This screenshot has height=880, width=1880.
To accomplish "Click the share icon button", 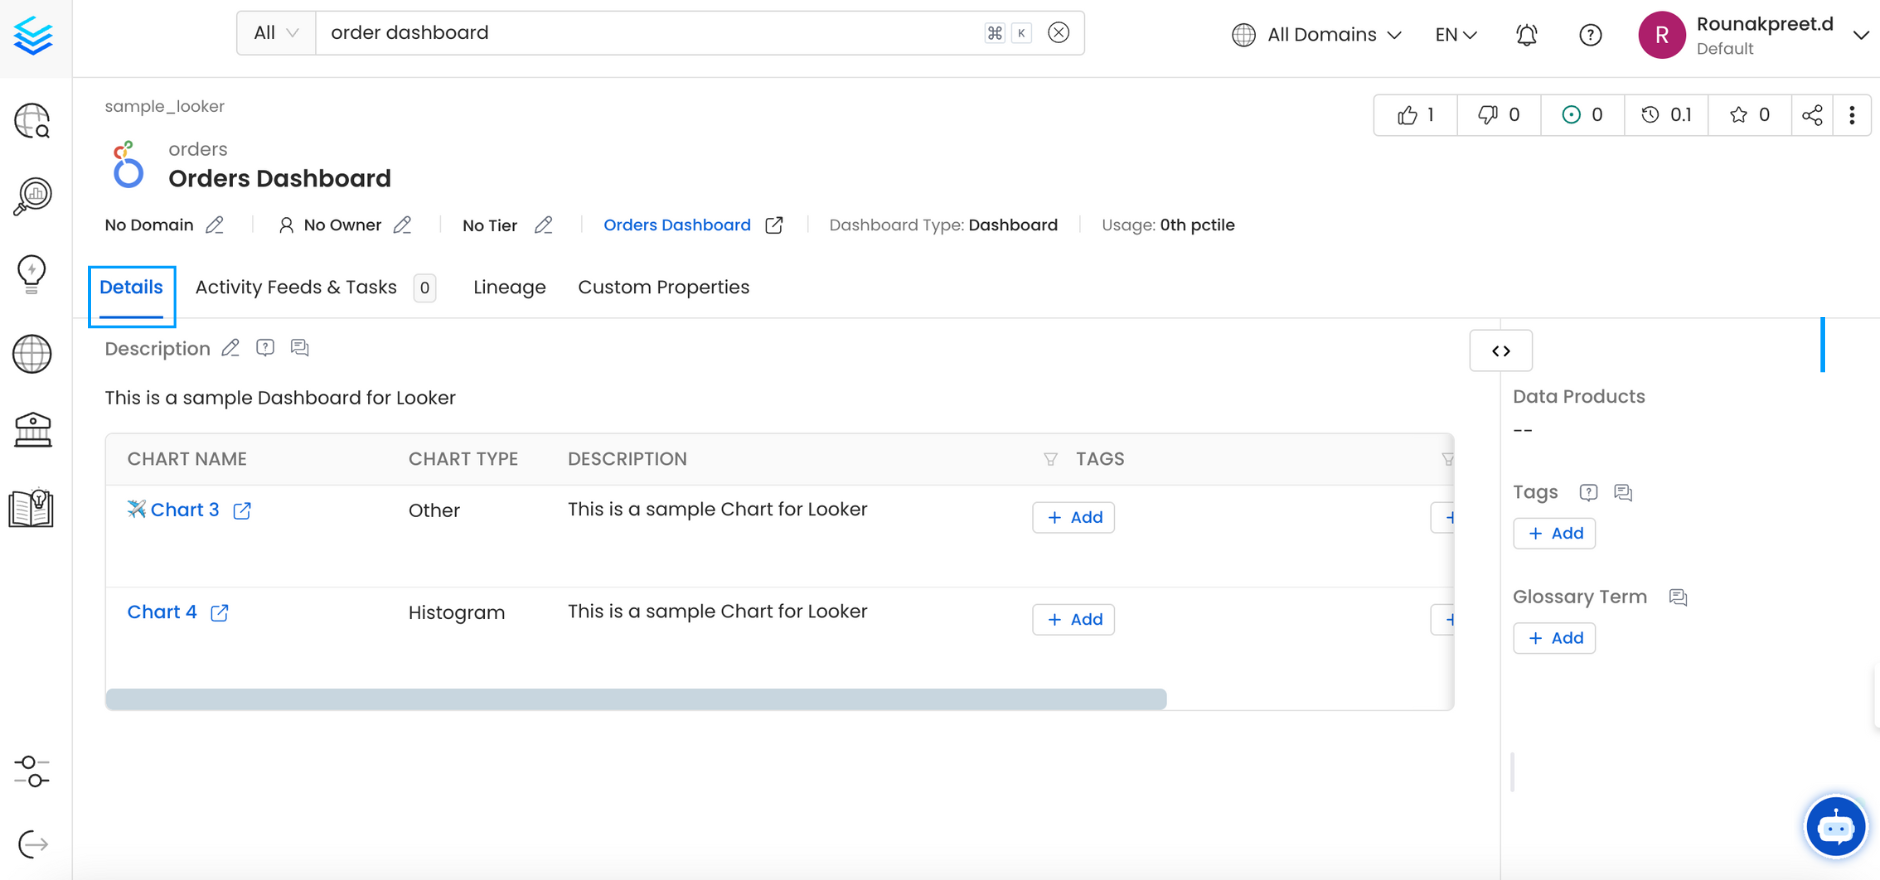I will (1812, 115).
